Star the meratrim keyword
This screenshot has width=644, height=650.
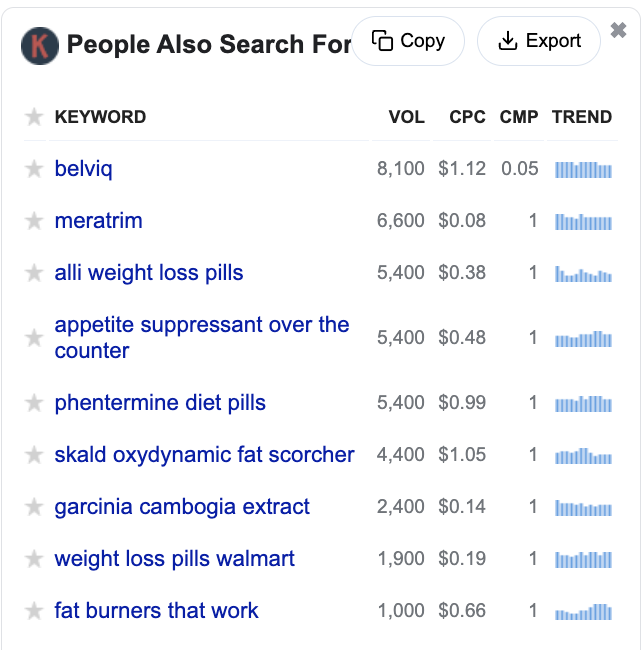pos(34,221)
